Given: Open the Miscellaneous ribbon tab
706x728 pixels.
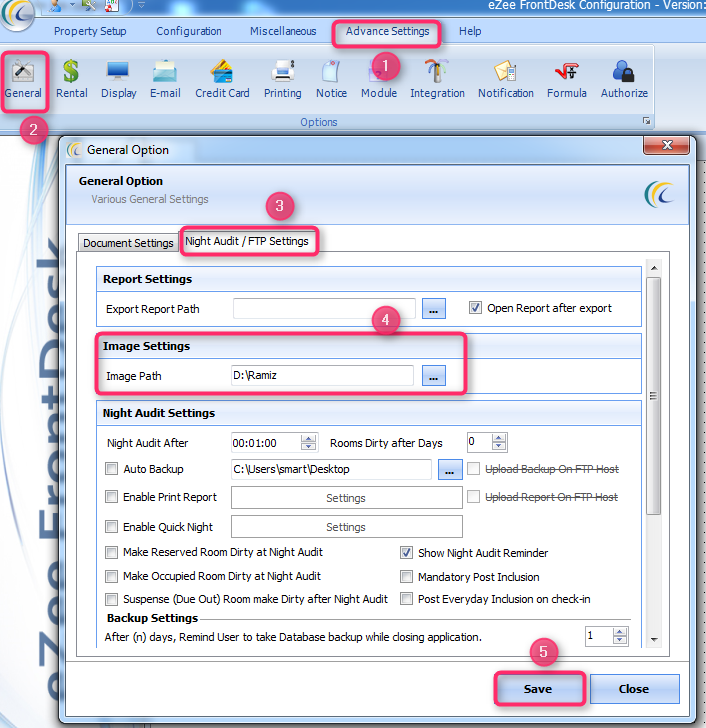Looking at the screenshot, I should tap(283, 31).
